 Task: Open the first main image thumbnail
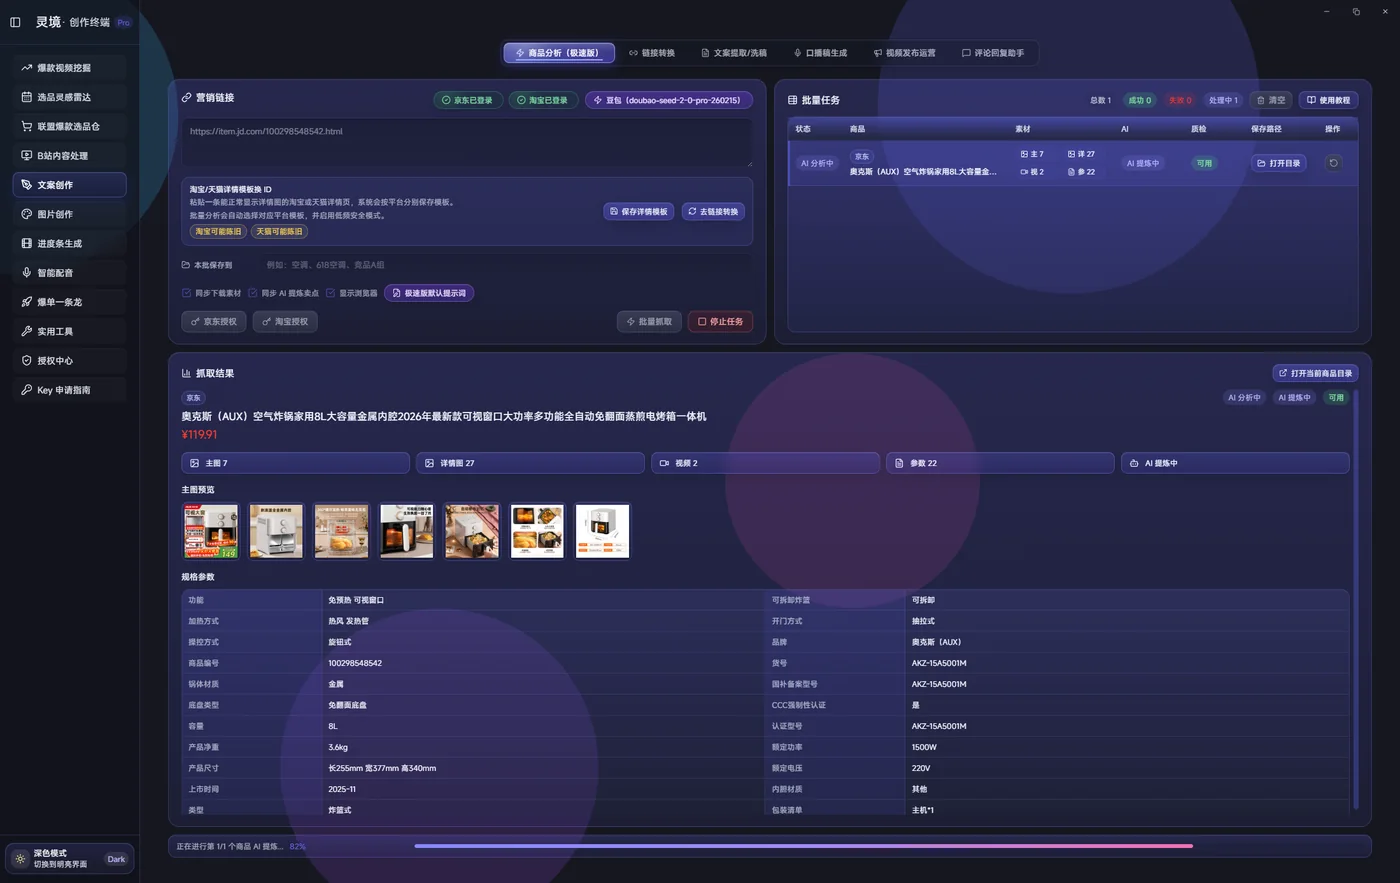click(210, 531)
